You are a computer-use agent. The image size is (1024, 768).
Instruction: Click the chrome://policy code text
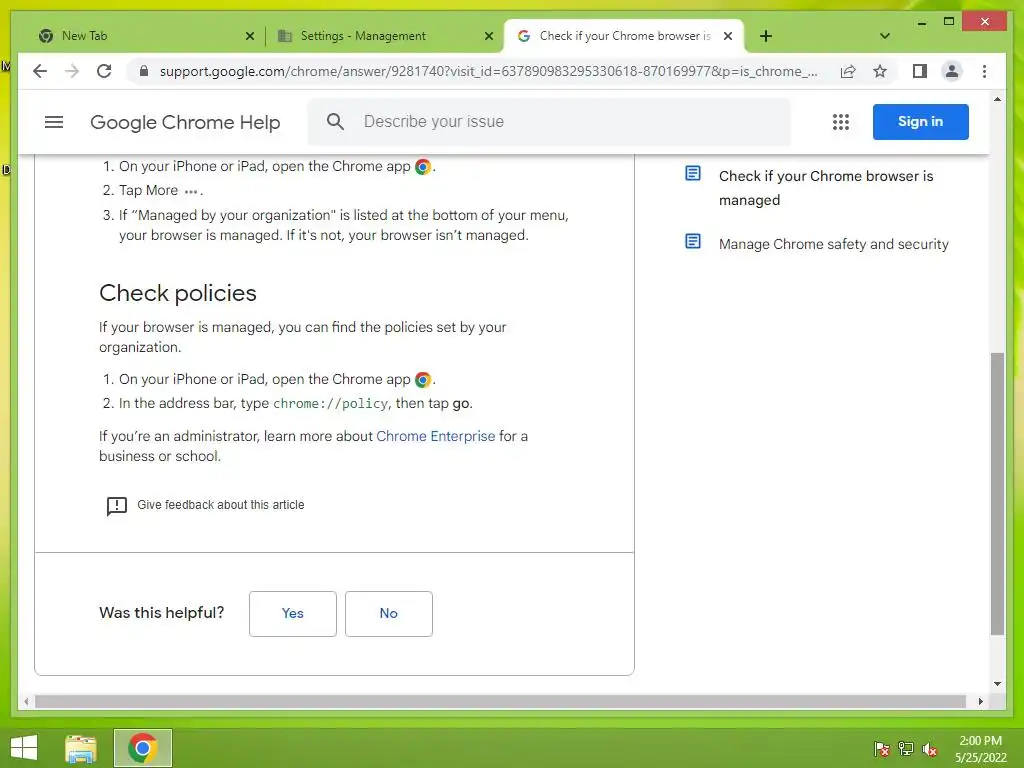pyautogui.click(x=330, y=404)
